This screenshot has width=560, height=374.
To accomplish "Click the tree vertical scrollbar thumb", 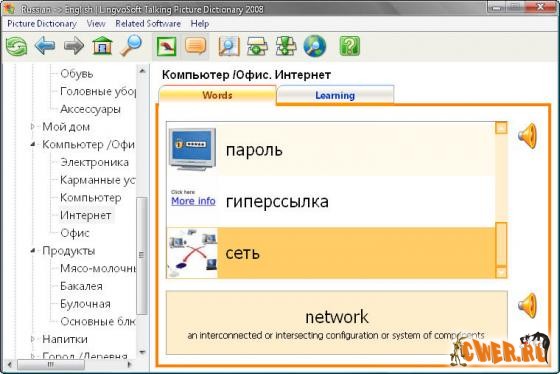I will point(142,255).
